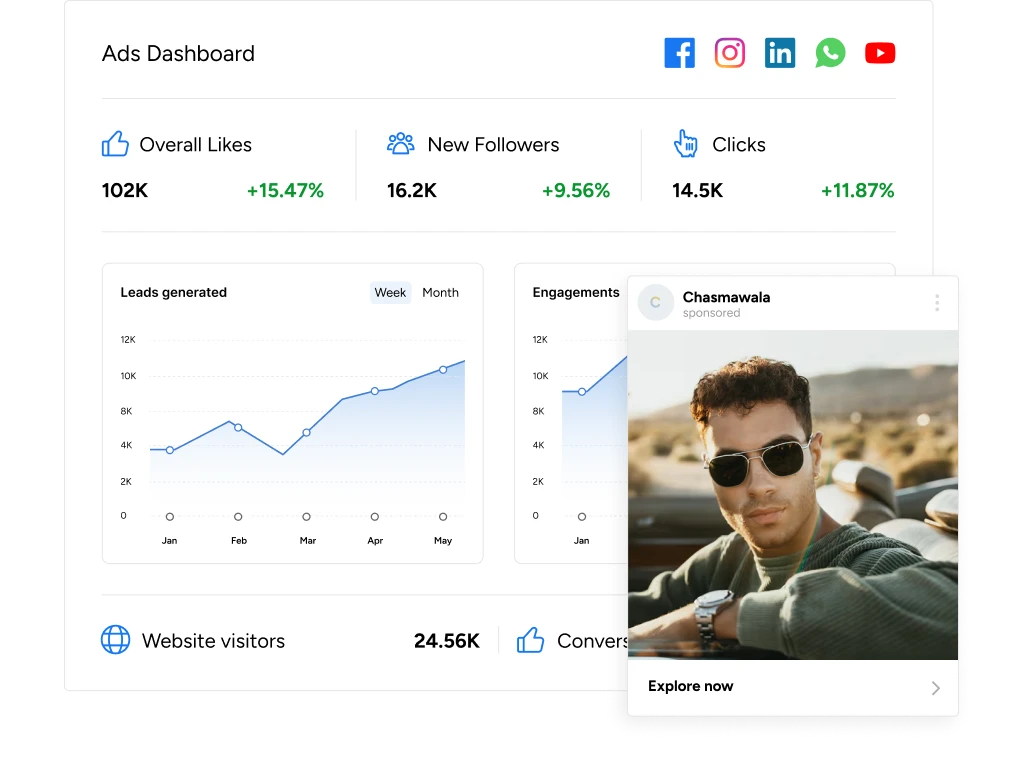The width and height of the screenshot is (1022, 760).
Task: Click the Ads Dashboard title
Action: [178, 53]
